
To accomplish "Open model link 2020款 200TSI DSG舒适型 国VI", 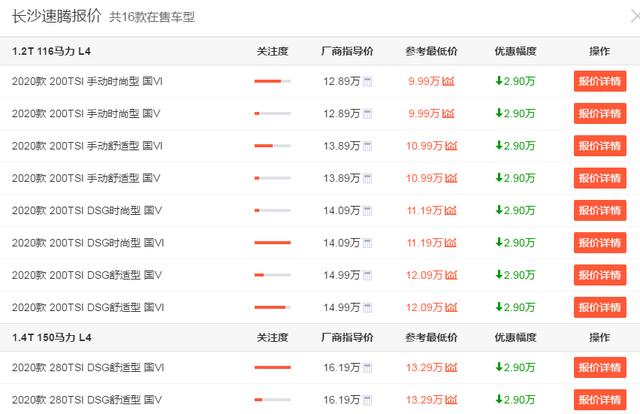I will [x=88, y=307].
